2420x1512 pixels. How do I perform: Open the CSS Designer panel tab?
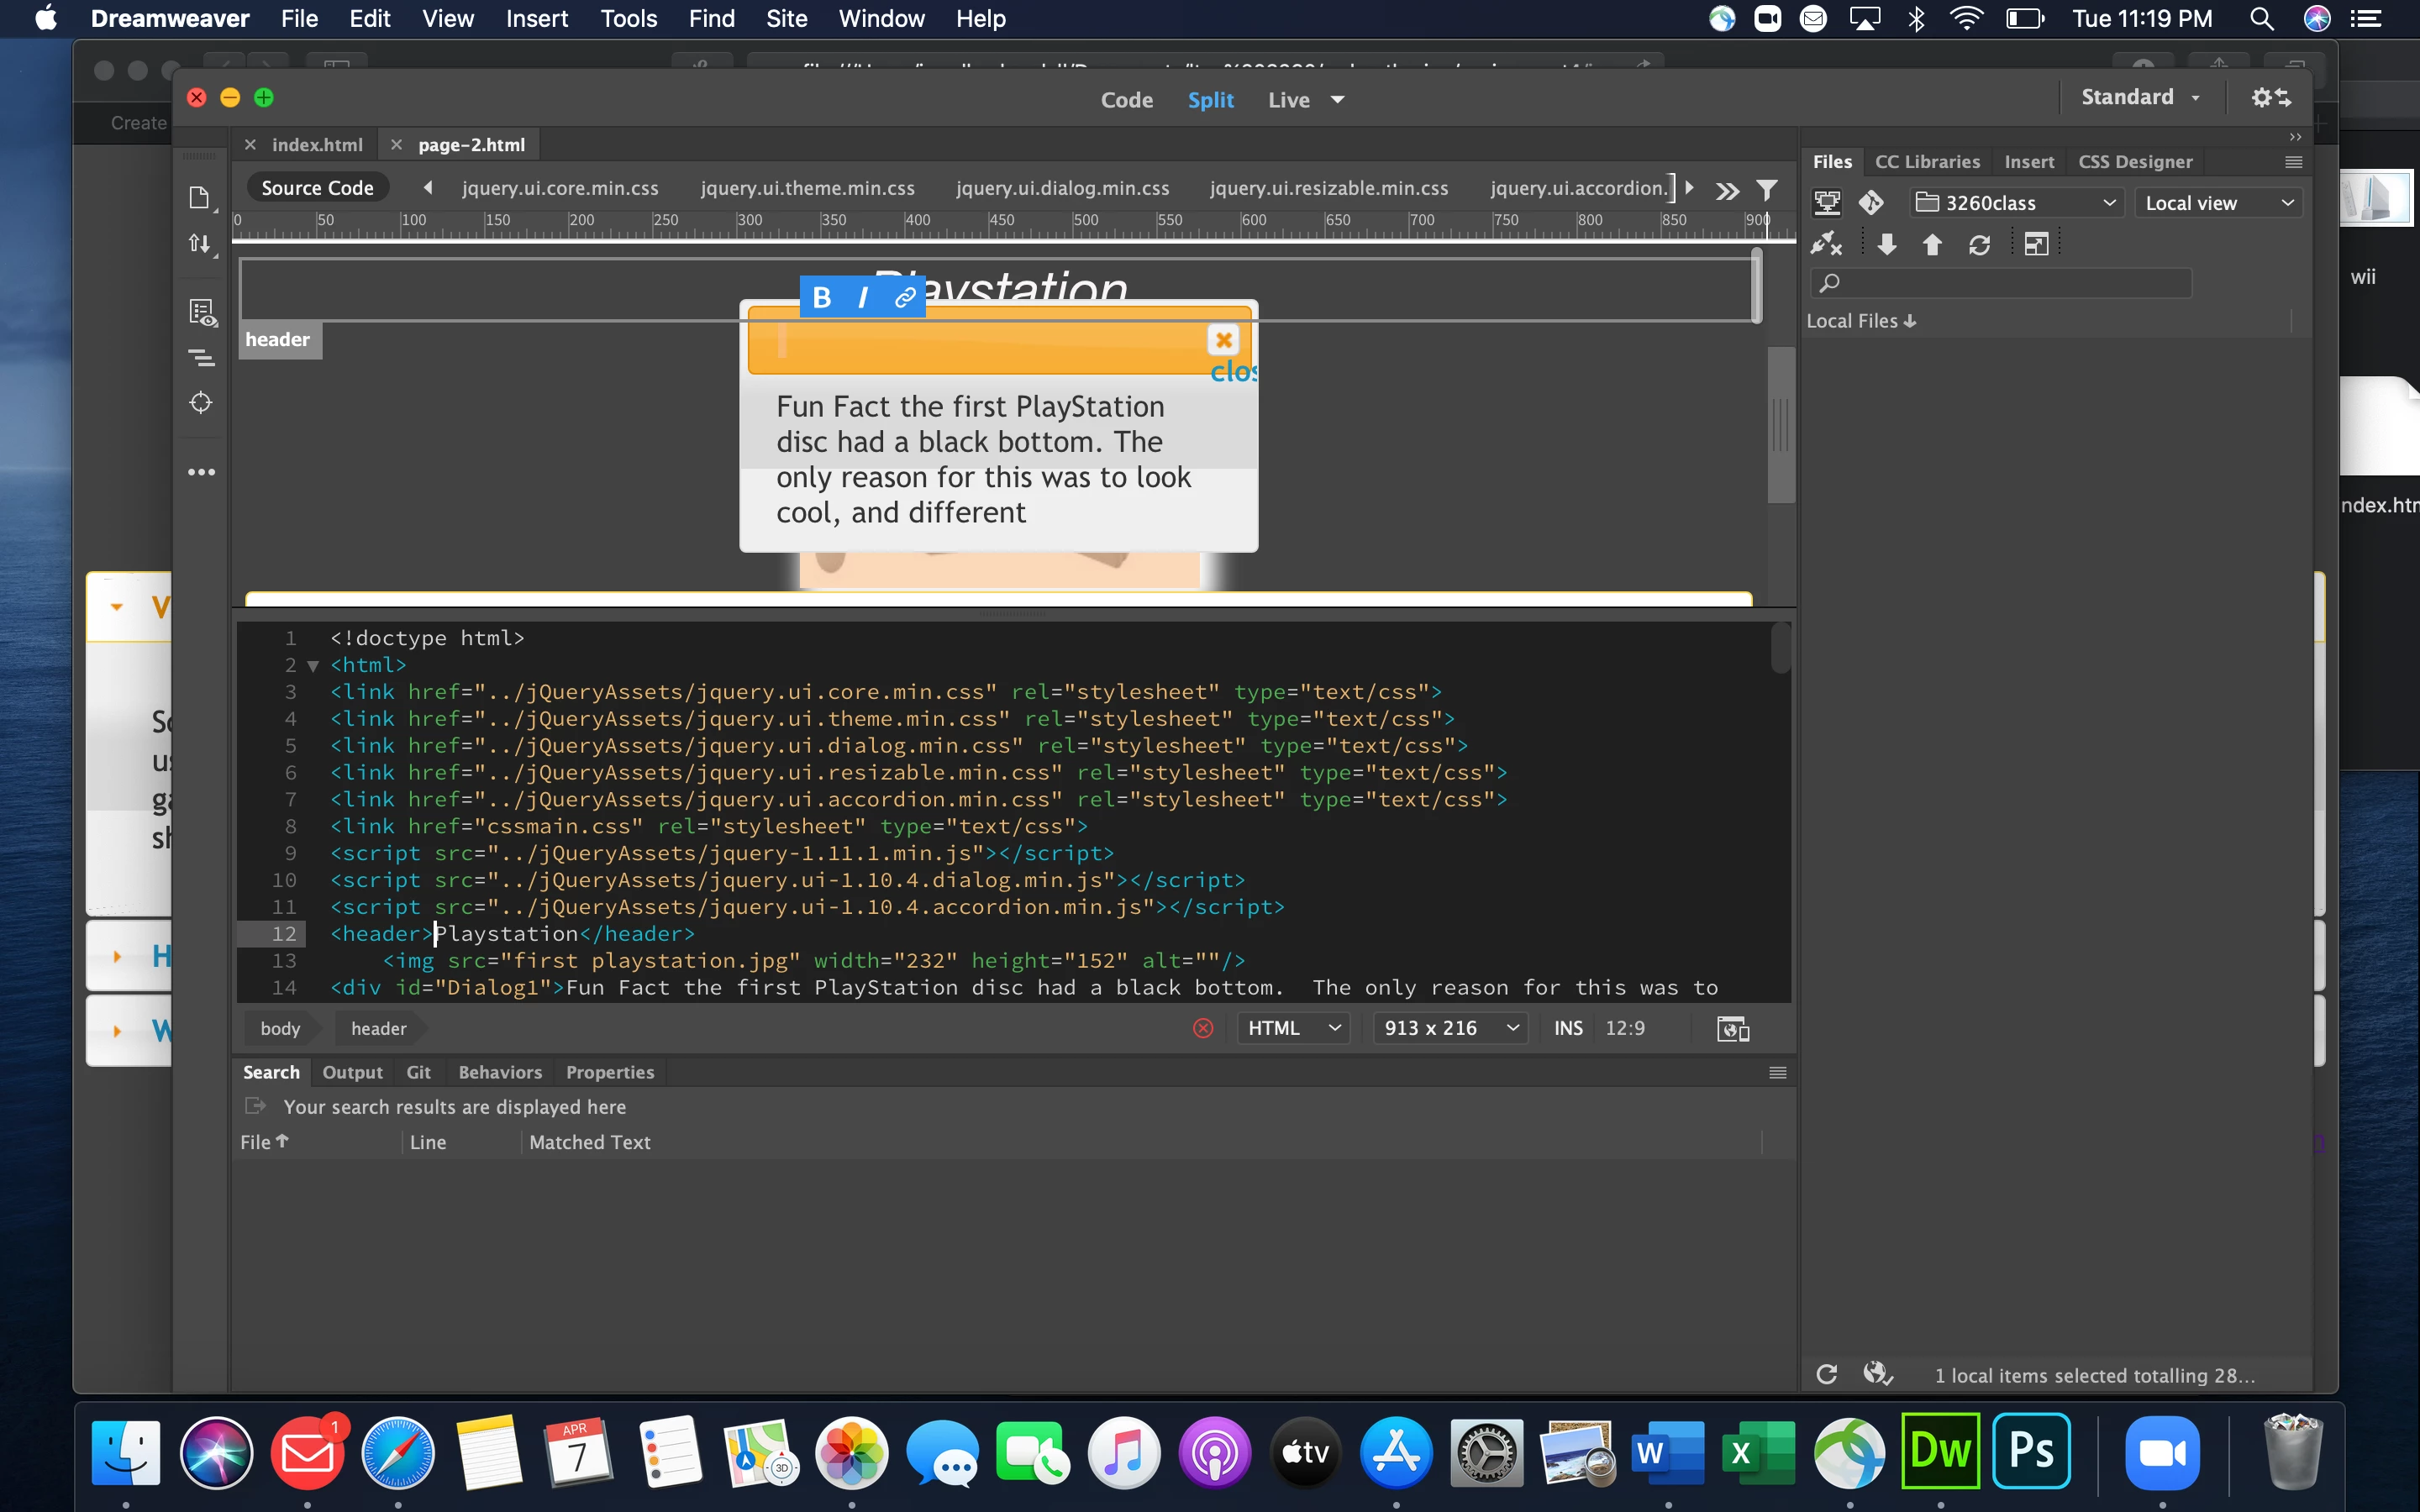pyautogui.click(x=2134, y=162)
